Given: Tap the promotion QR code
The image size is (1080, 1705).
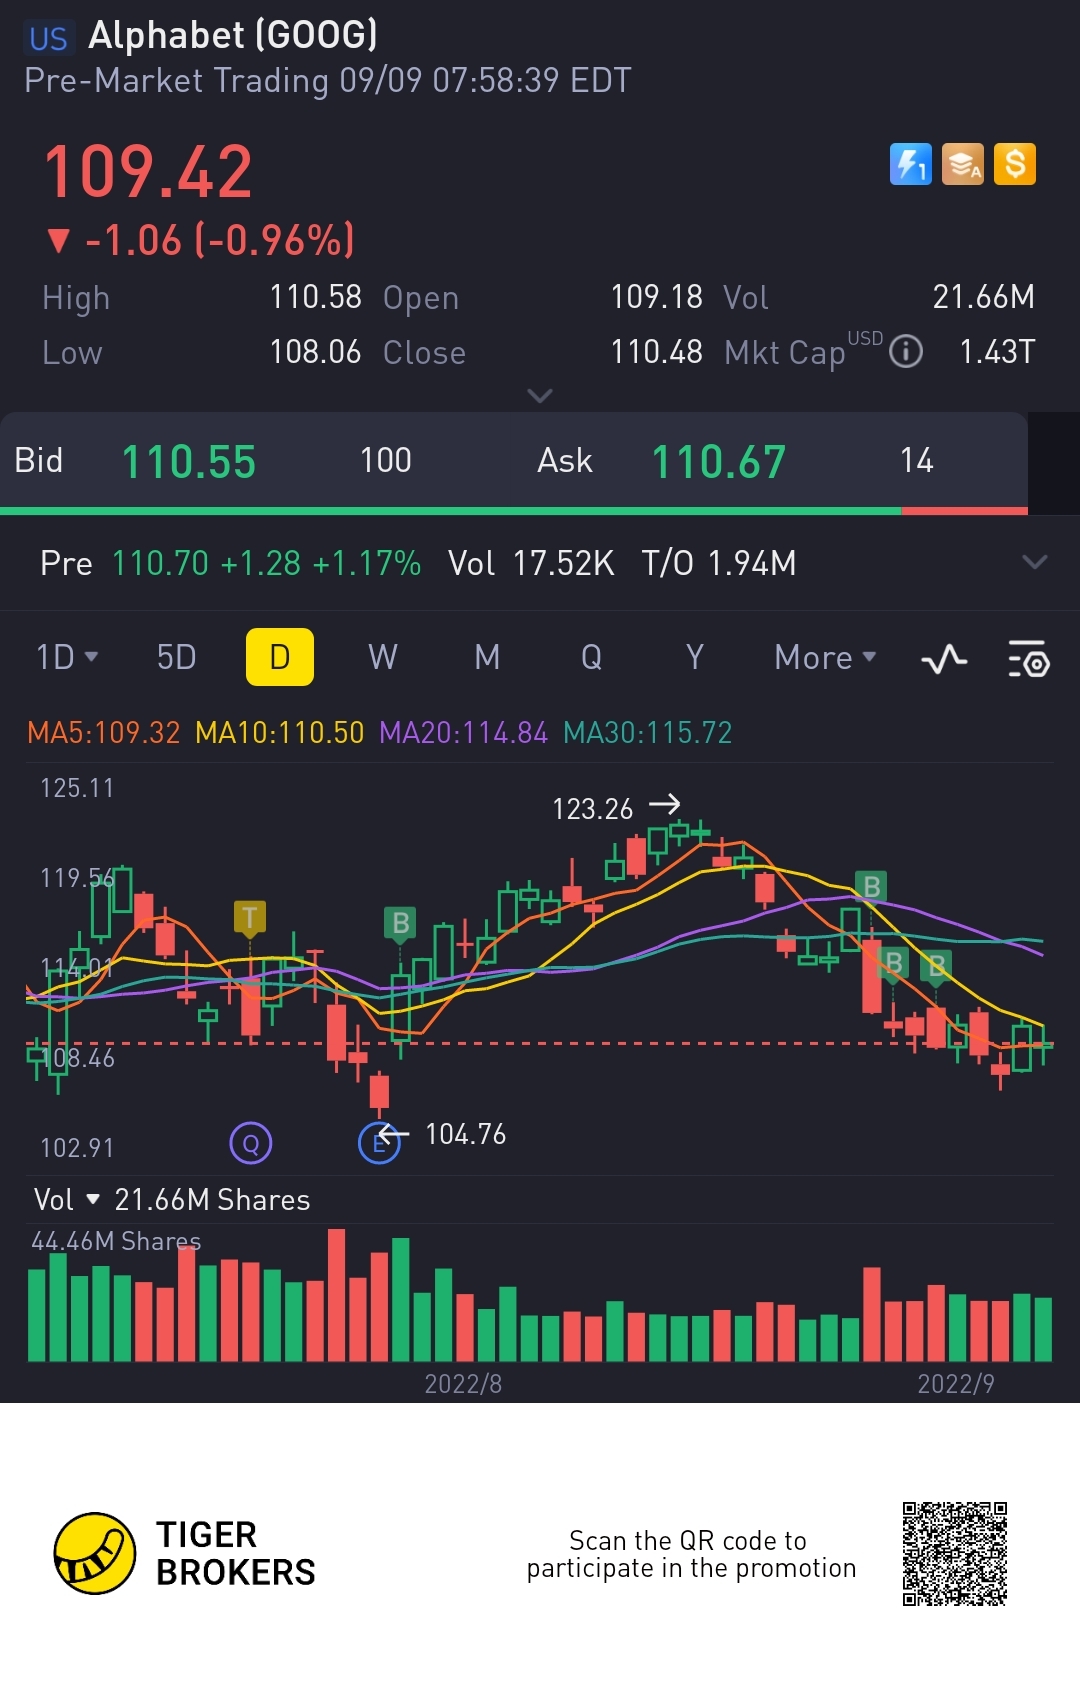Looking at the screenshot, I should pyautogui.click(x=955, y=1554).
